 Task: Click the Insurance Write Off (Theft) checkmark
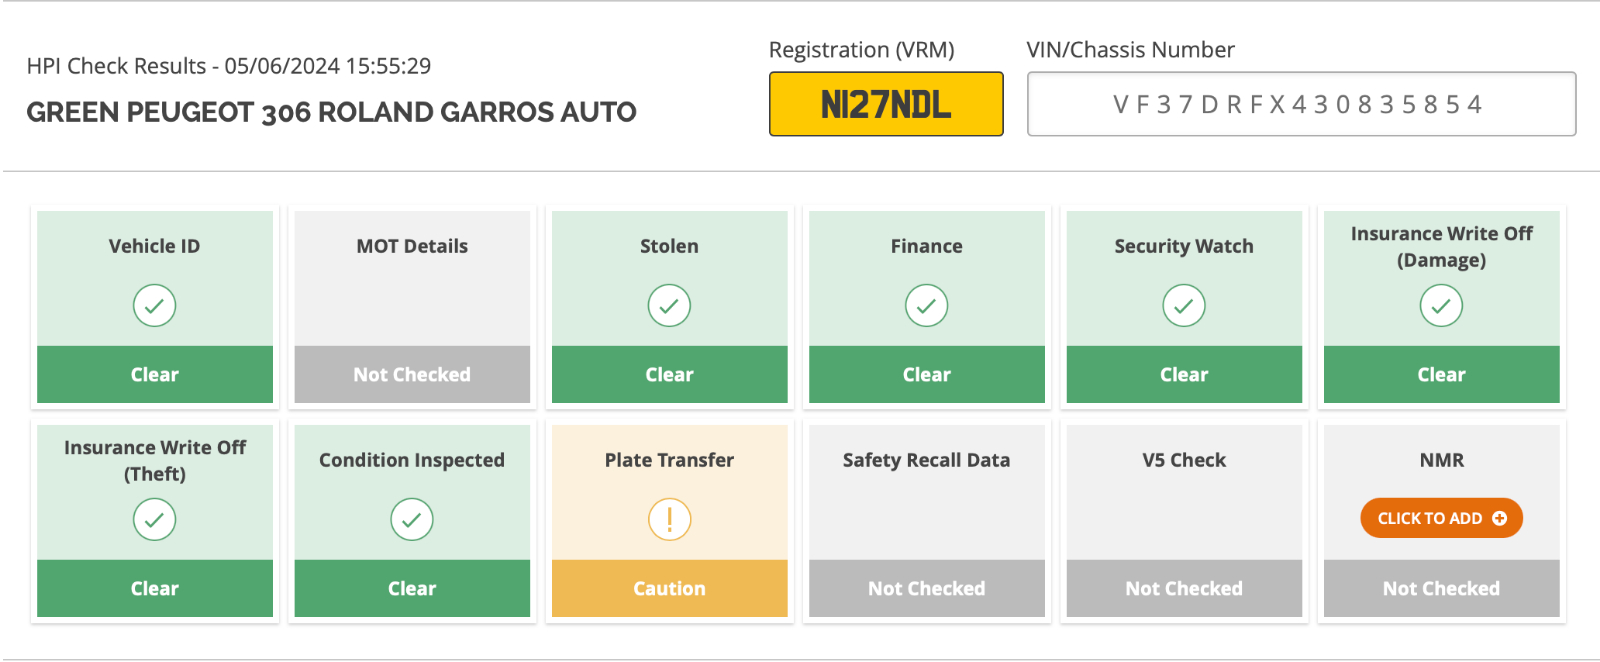(155, 519)
